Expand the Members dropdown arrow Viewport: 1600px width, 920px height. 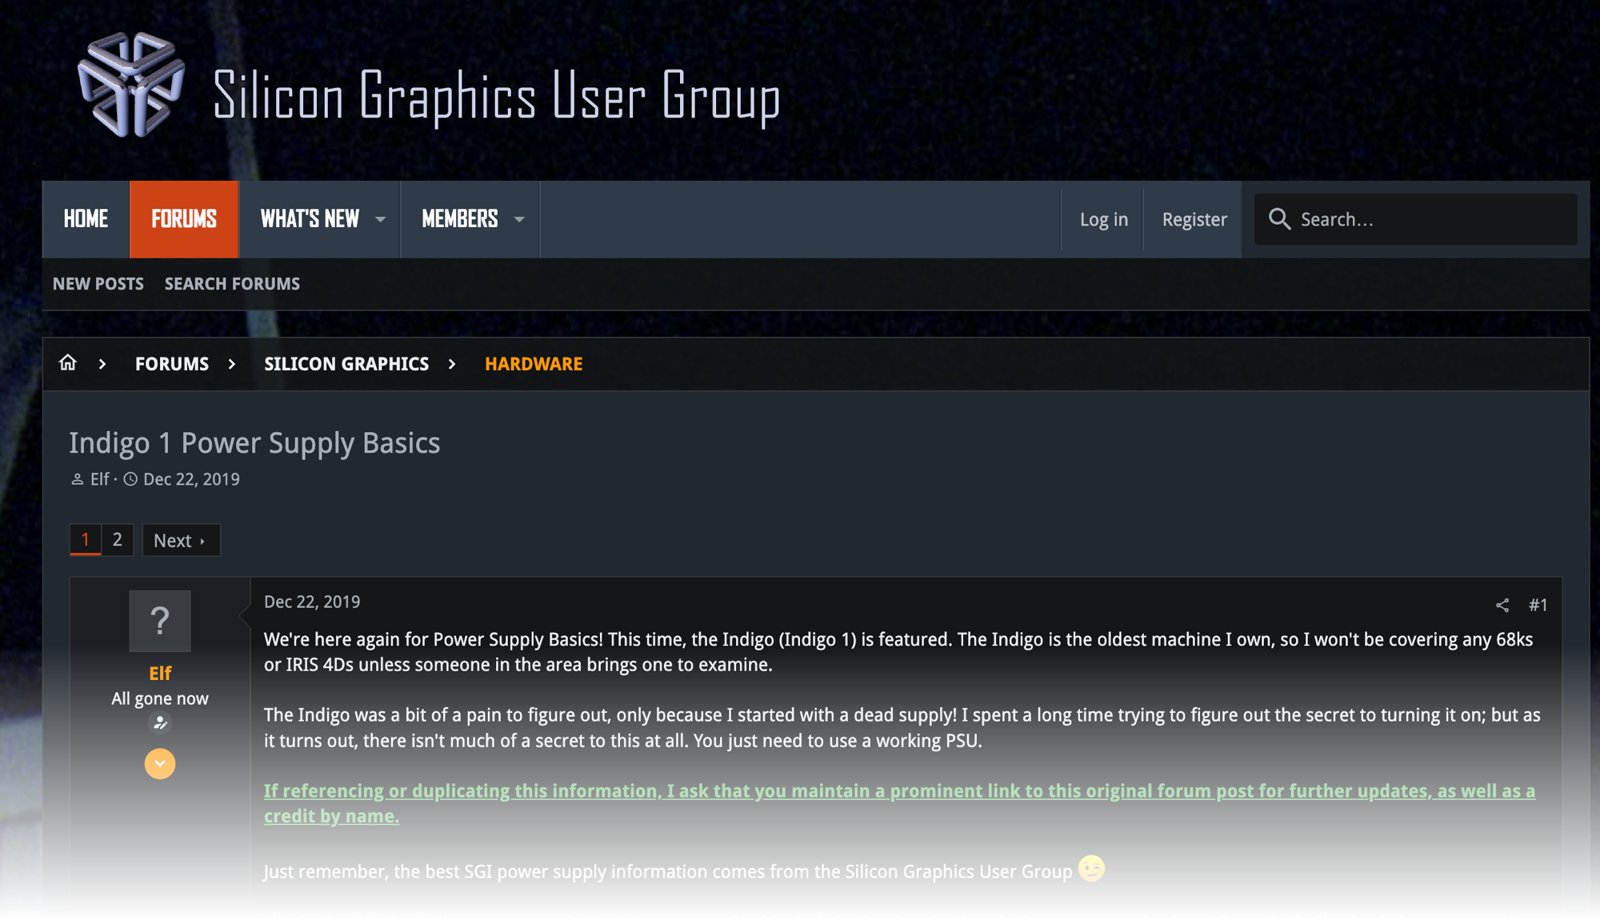(519, 219)
